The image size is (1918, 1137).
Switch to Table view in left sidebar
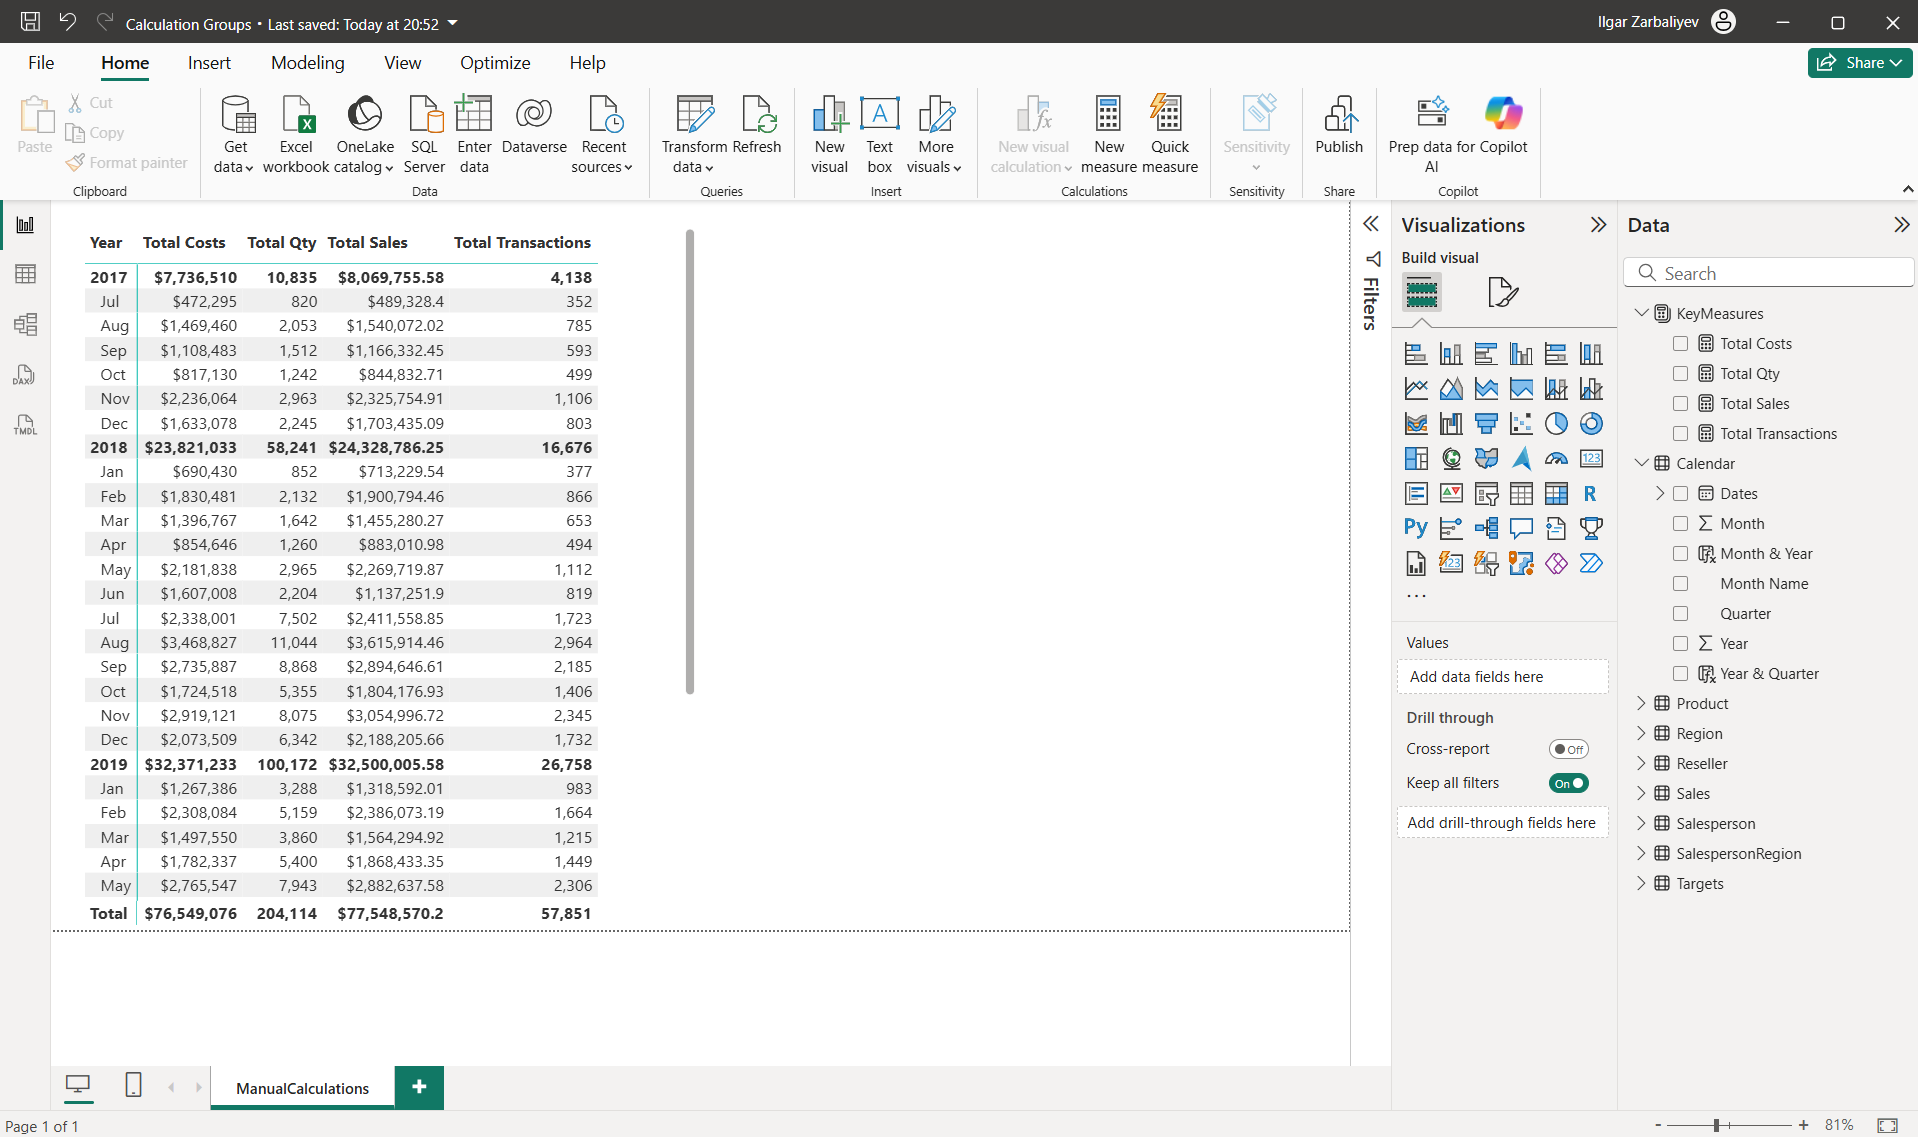point(25,274)
